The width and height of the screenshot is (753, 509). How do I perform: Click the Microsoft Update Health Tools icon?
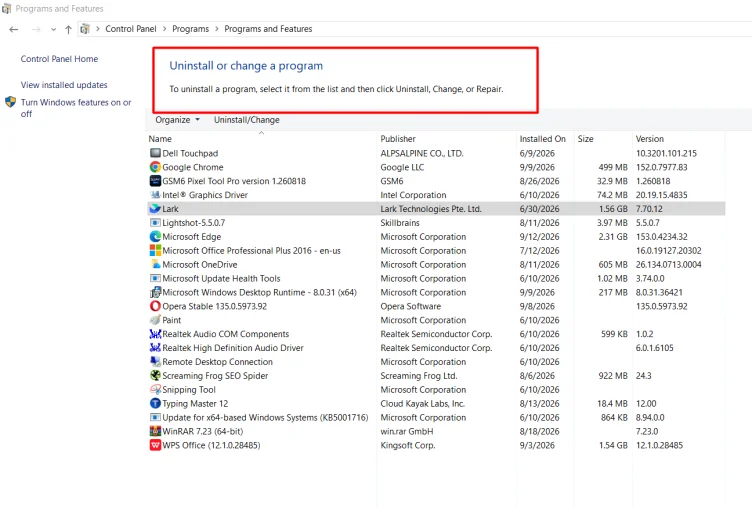point(155,279)
